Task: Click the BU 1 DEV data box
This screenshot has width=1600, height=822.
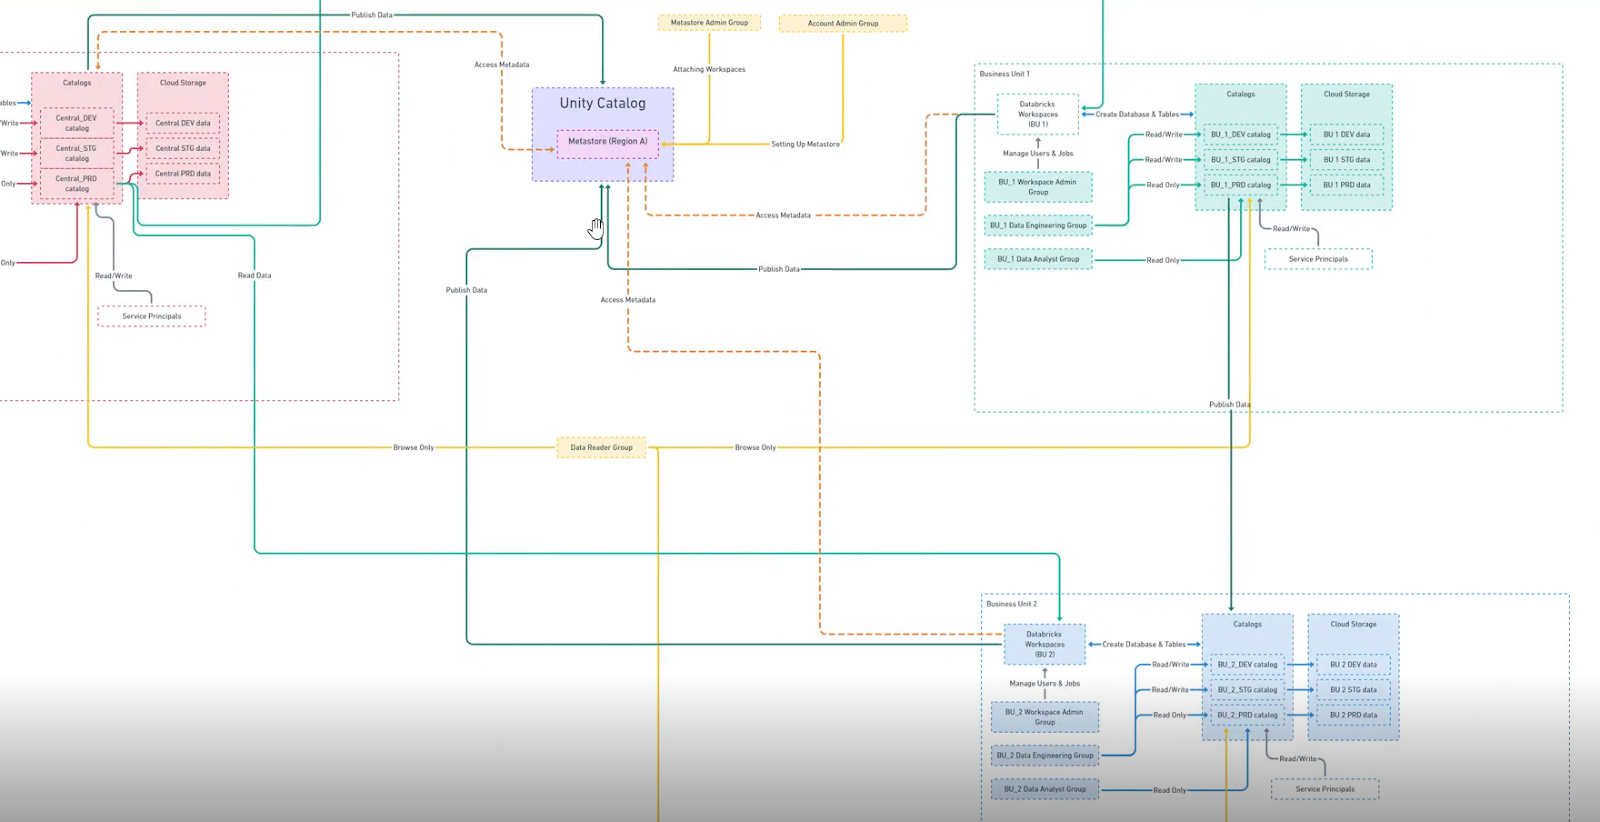Action: [x=1347, y=134]
